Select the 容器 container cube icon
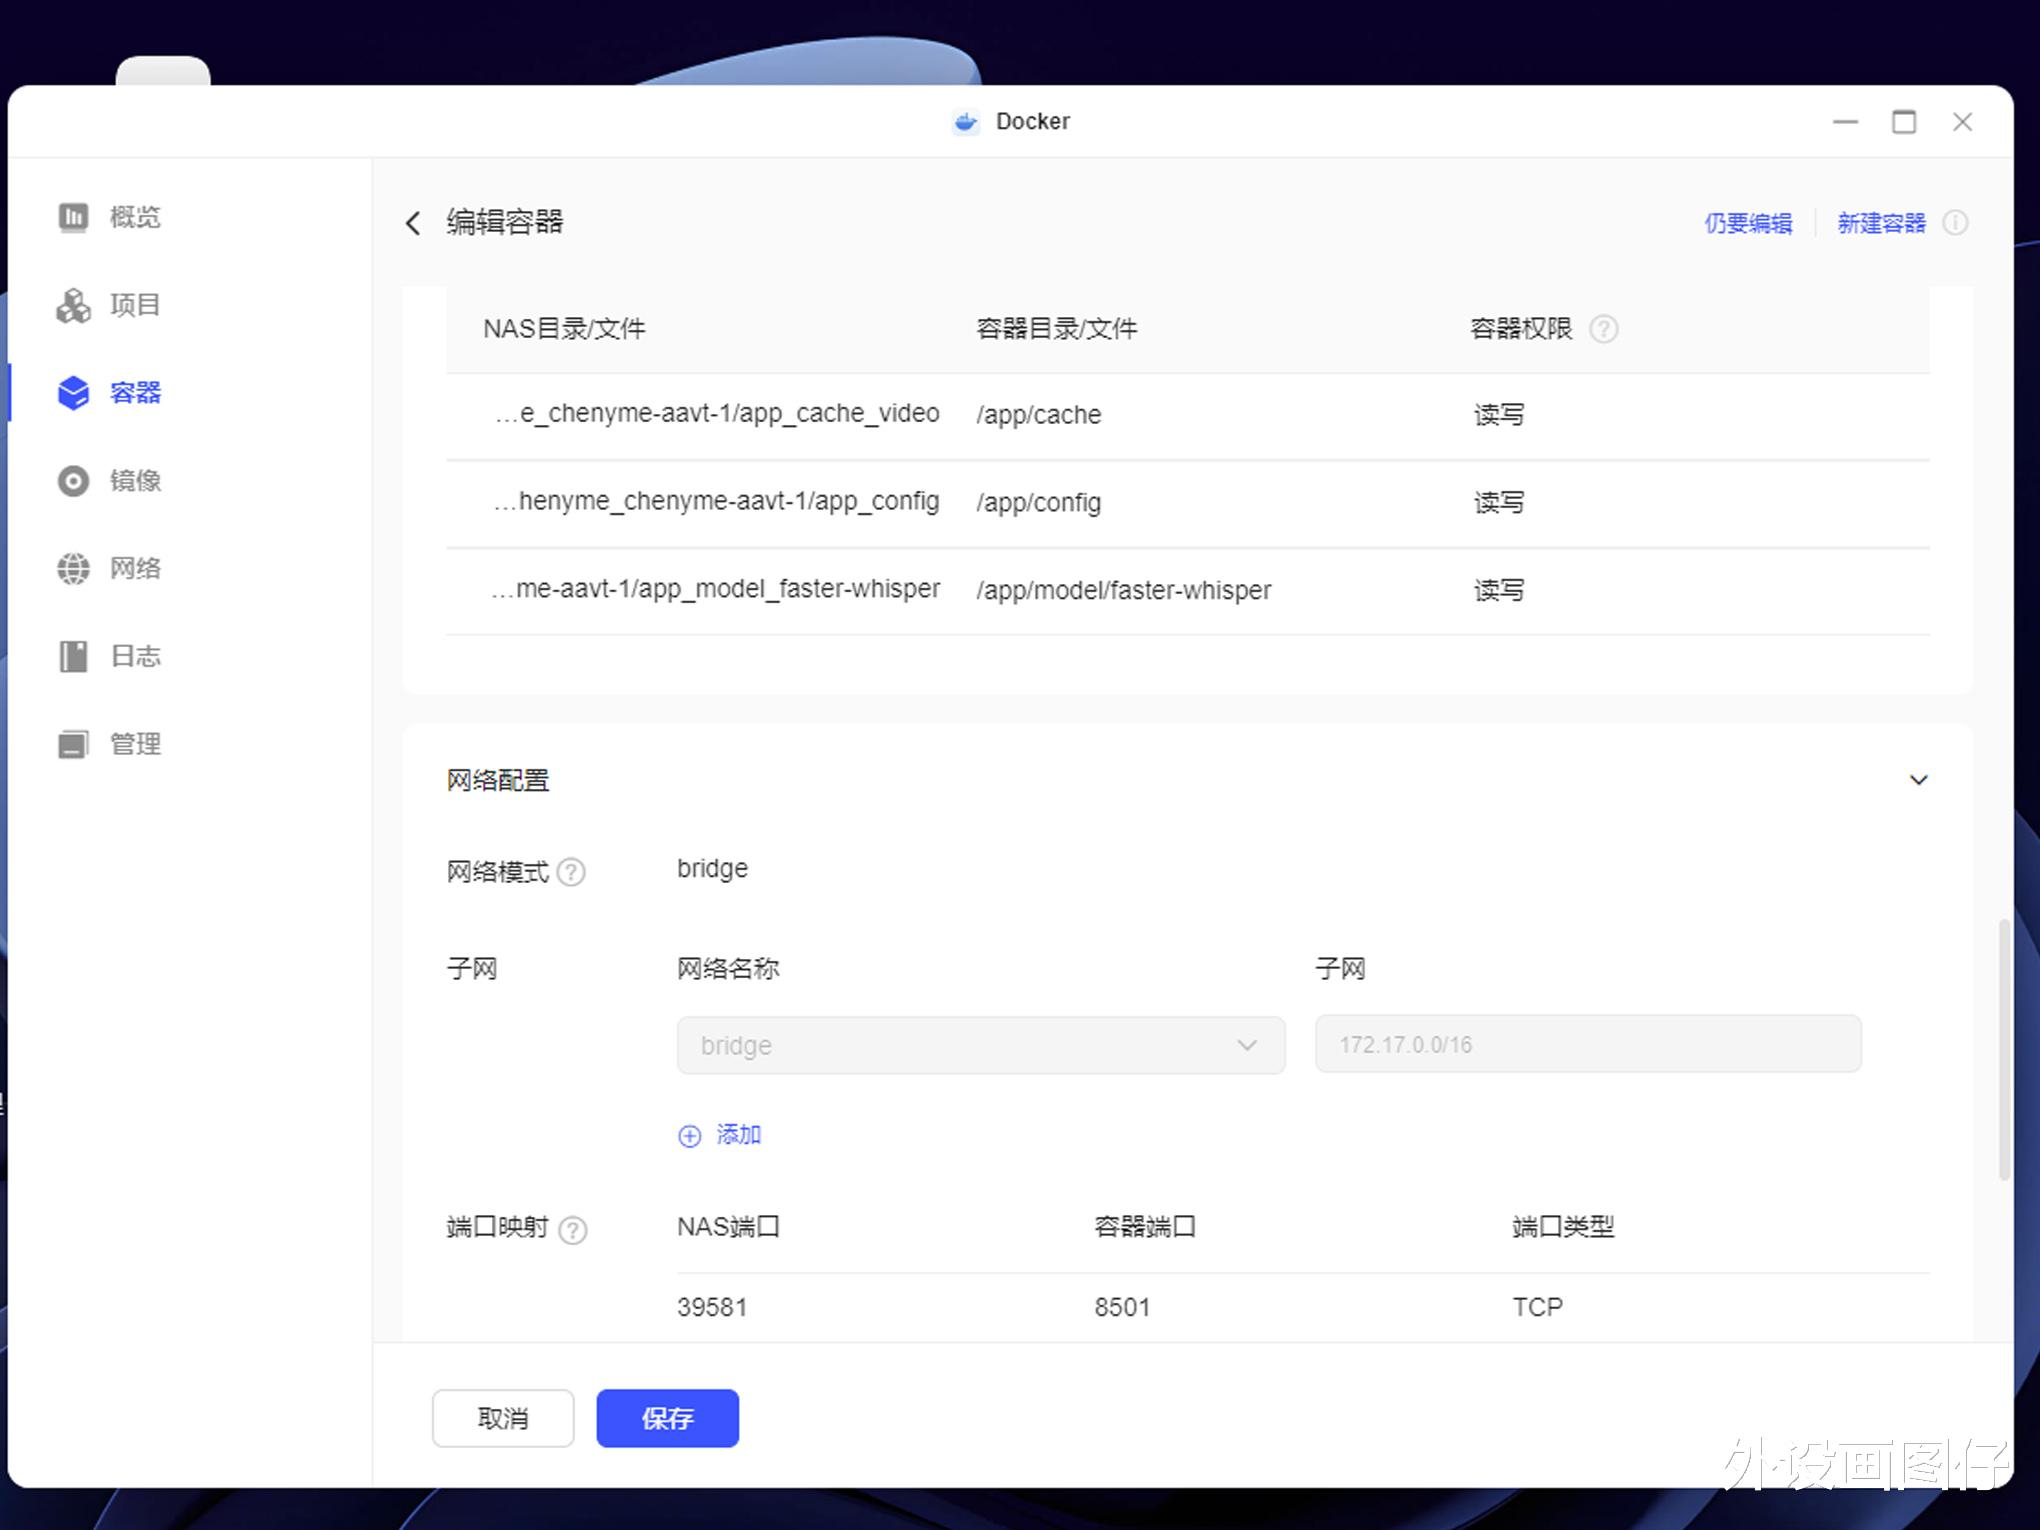This screenshot has height=1530, width=2040. [73, 393]
